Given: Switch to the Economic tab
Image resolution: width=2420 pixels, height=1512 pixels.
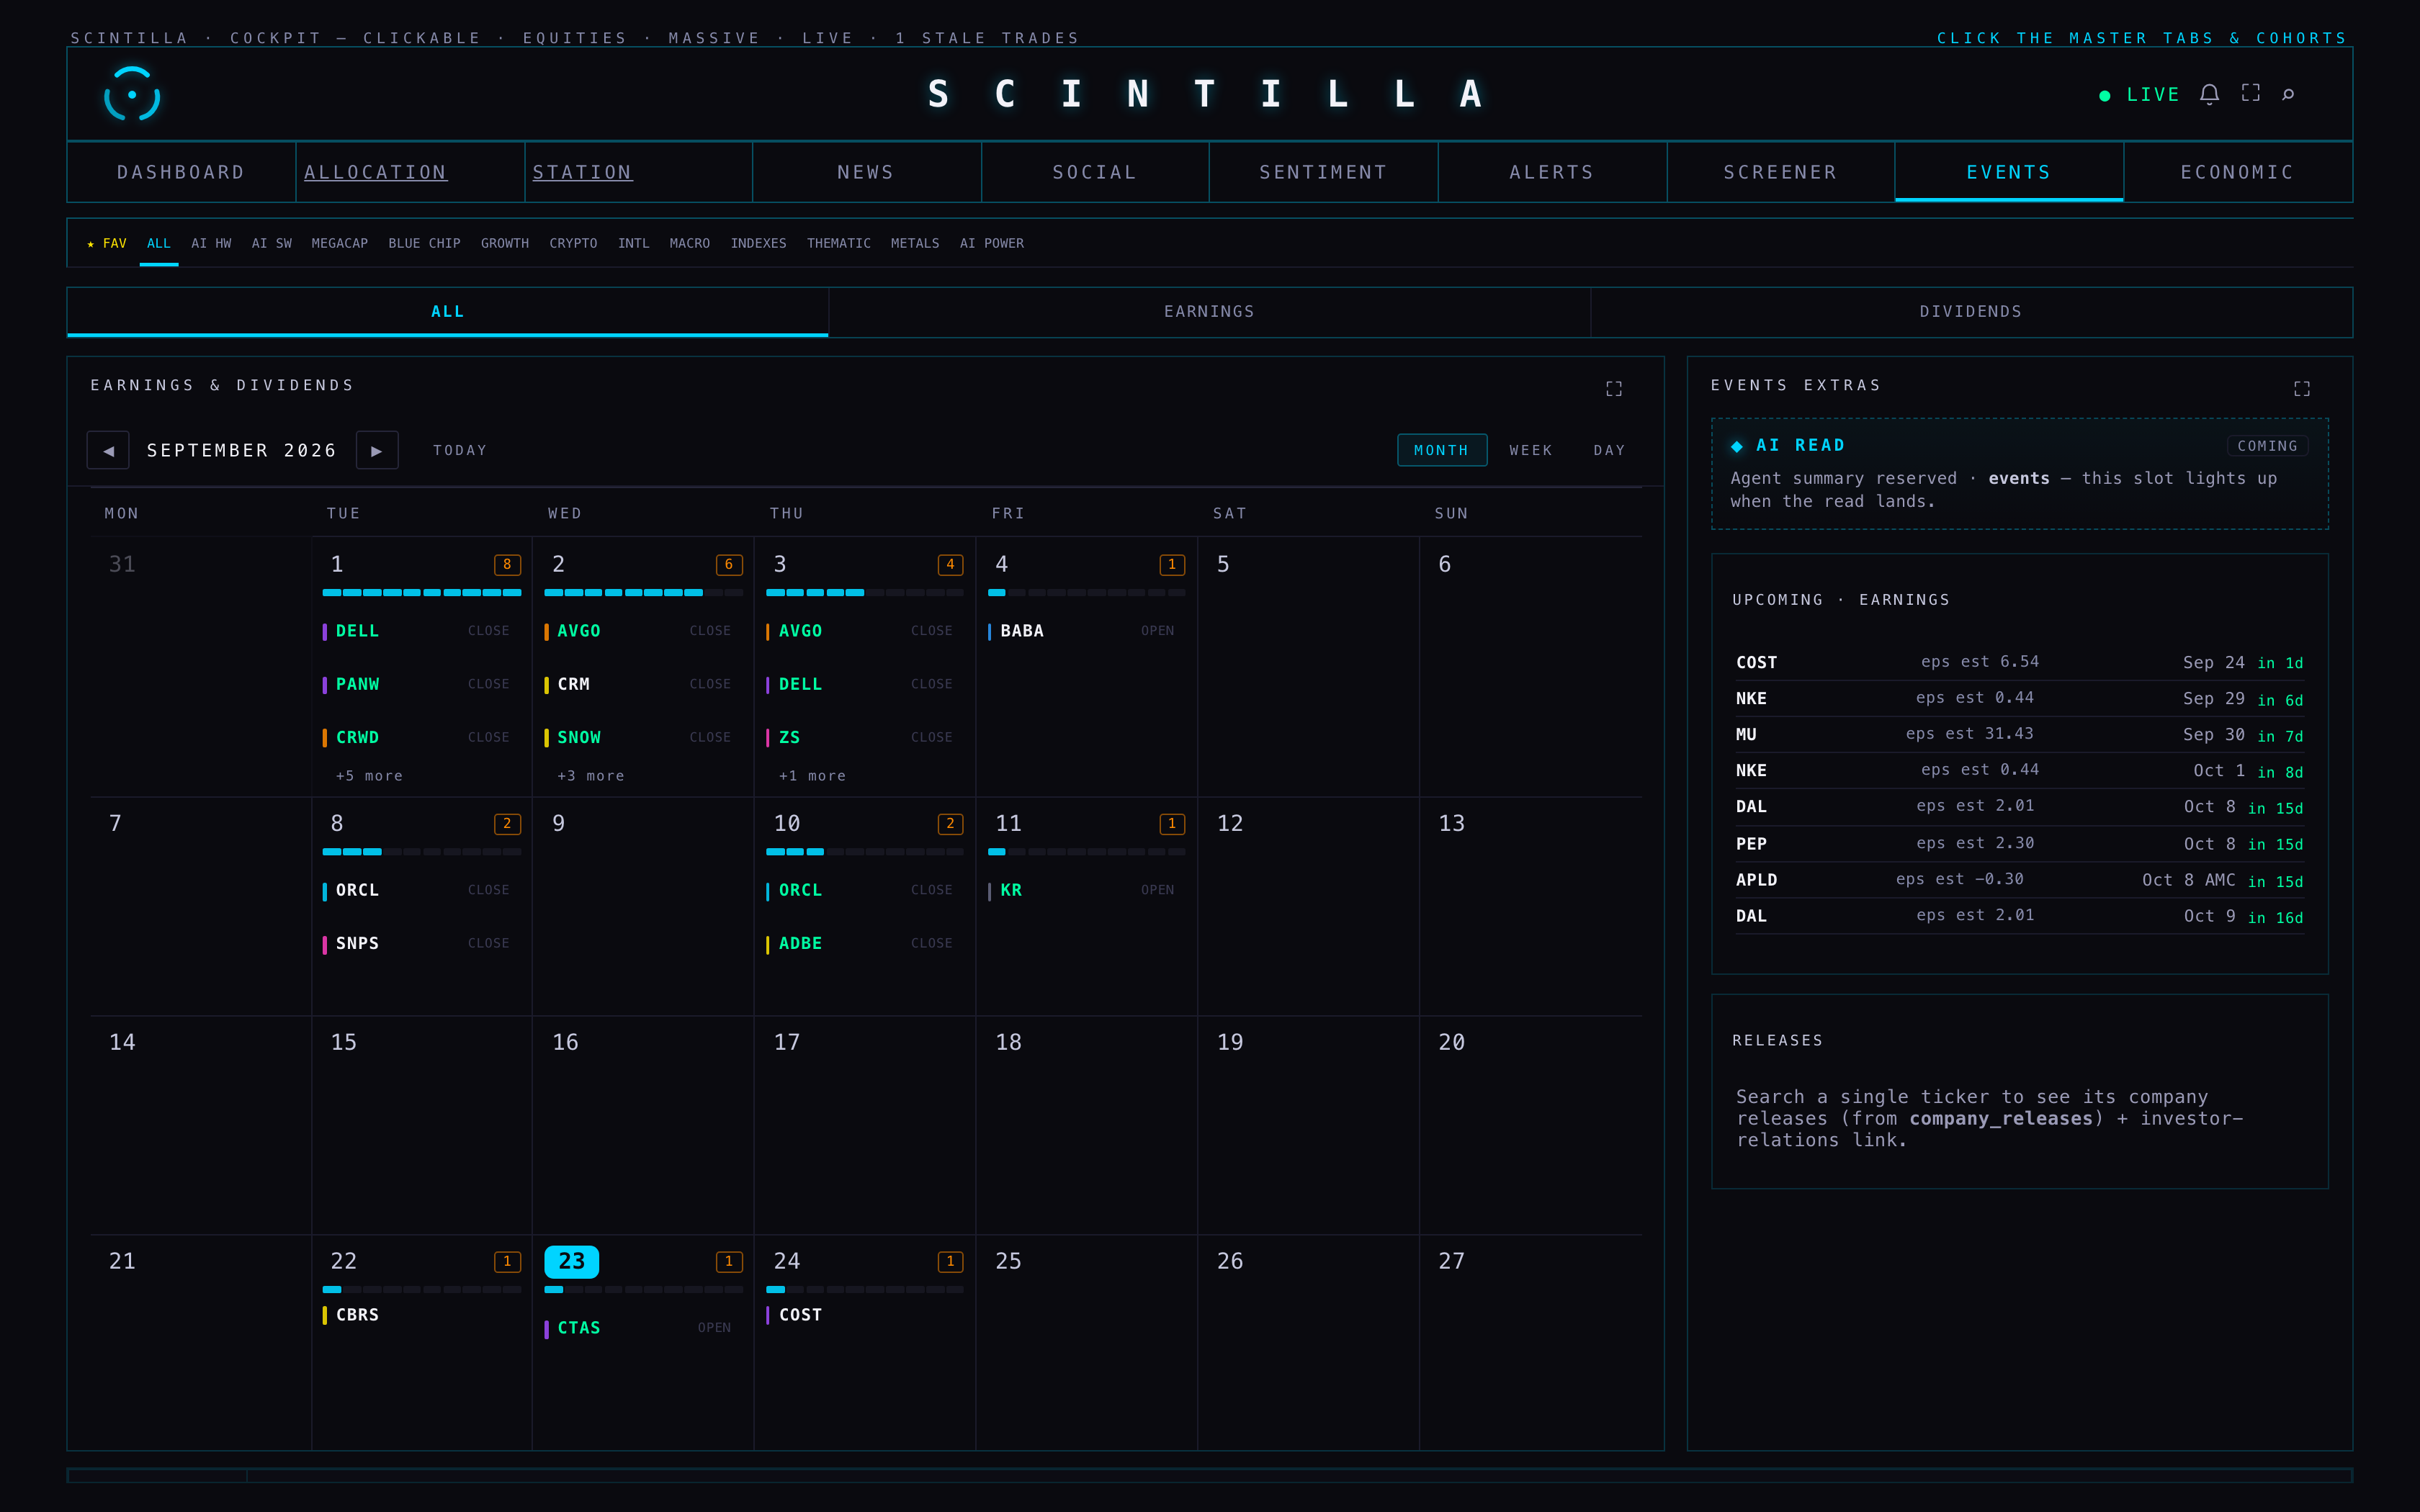Looking at the screenshot, I should point(2237,172).
